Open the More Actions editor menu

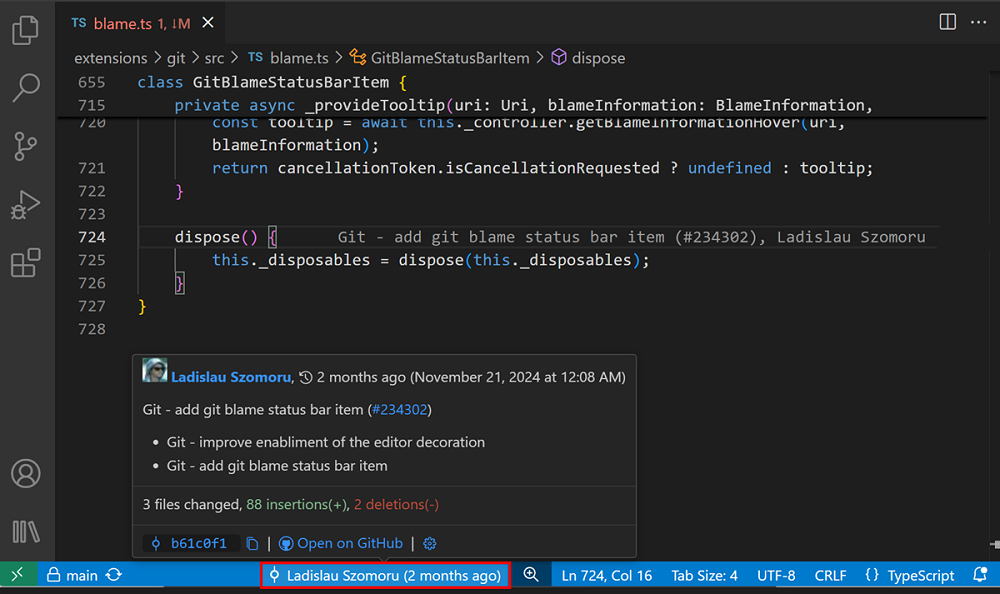click(x=978, y=21)
